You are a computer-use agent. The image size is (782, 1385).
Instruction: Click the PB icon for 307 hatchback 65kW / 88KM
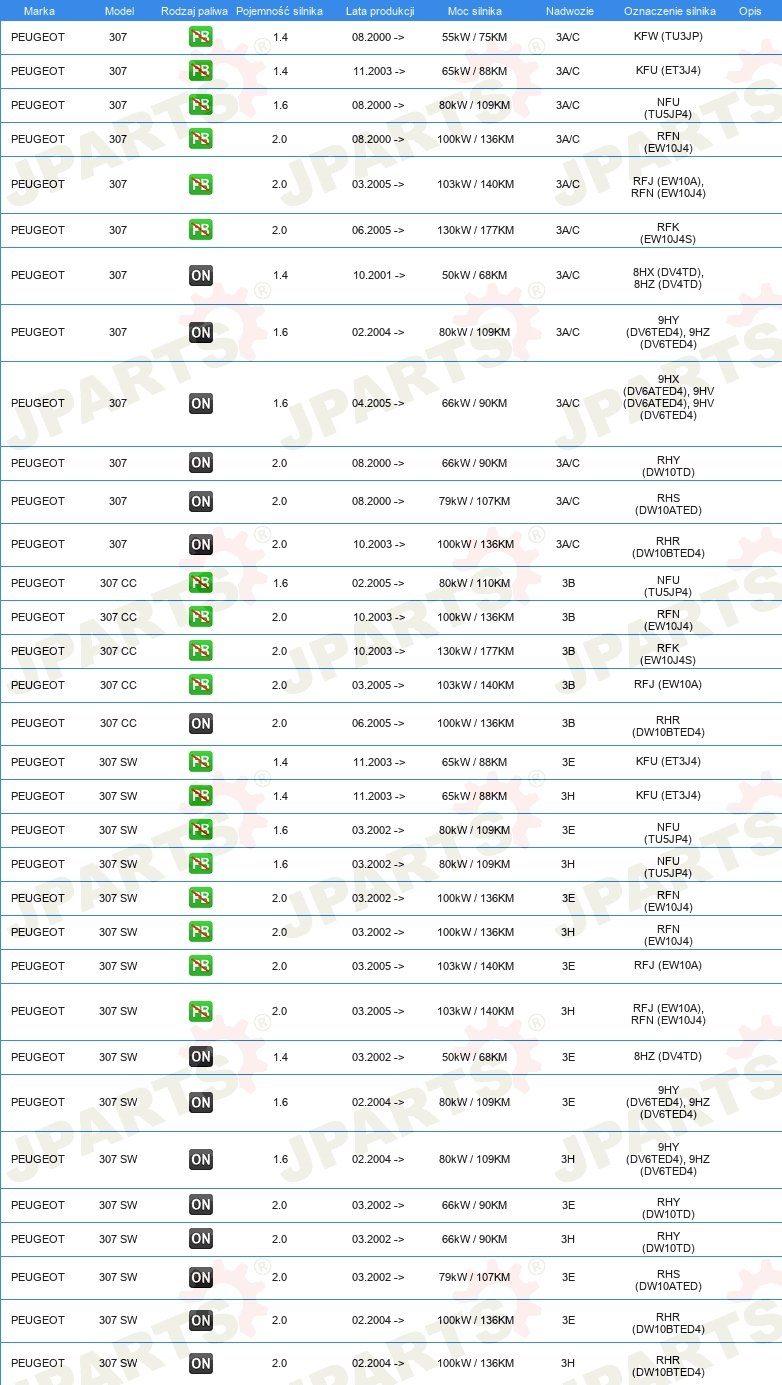[x=201, y=71]
